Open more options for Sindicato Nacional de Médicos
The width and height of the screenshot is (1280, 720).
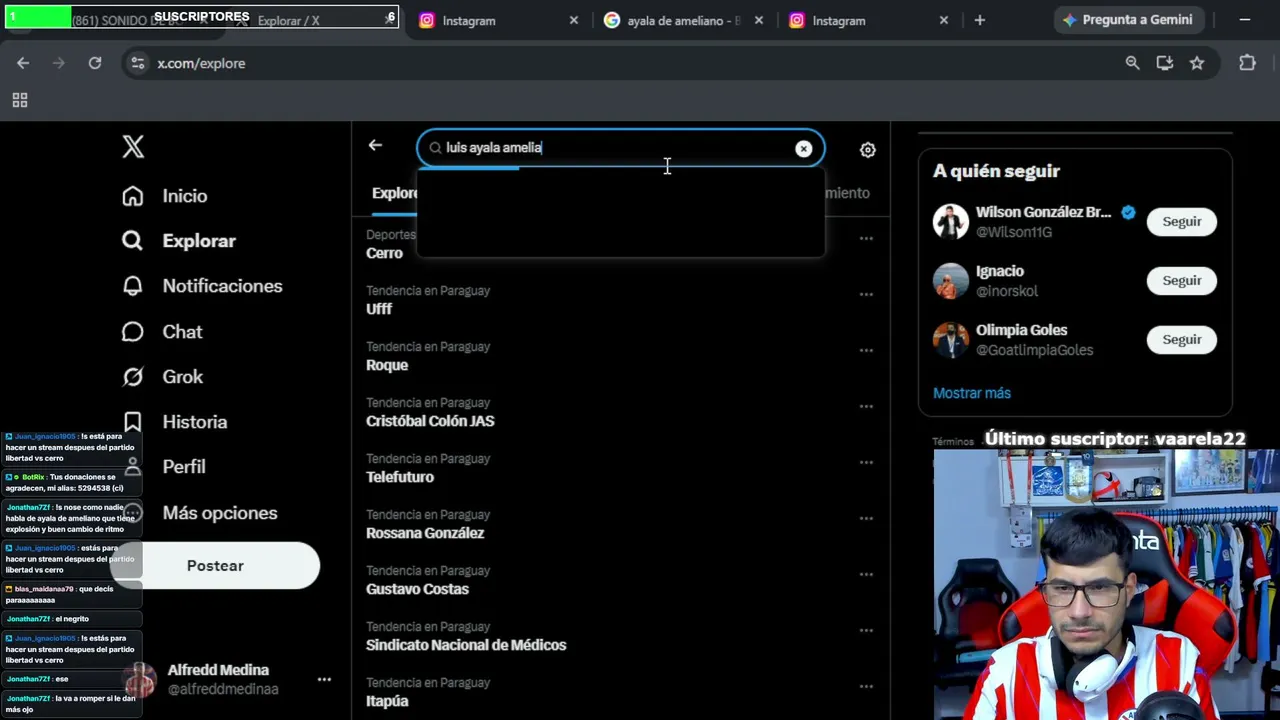(x=866, y=631)
